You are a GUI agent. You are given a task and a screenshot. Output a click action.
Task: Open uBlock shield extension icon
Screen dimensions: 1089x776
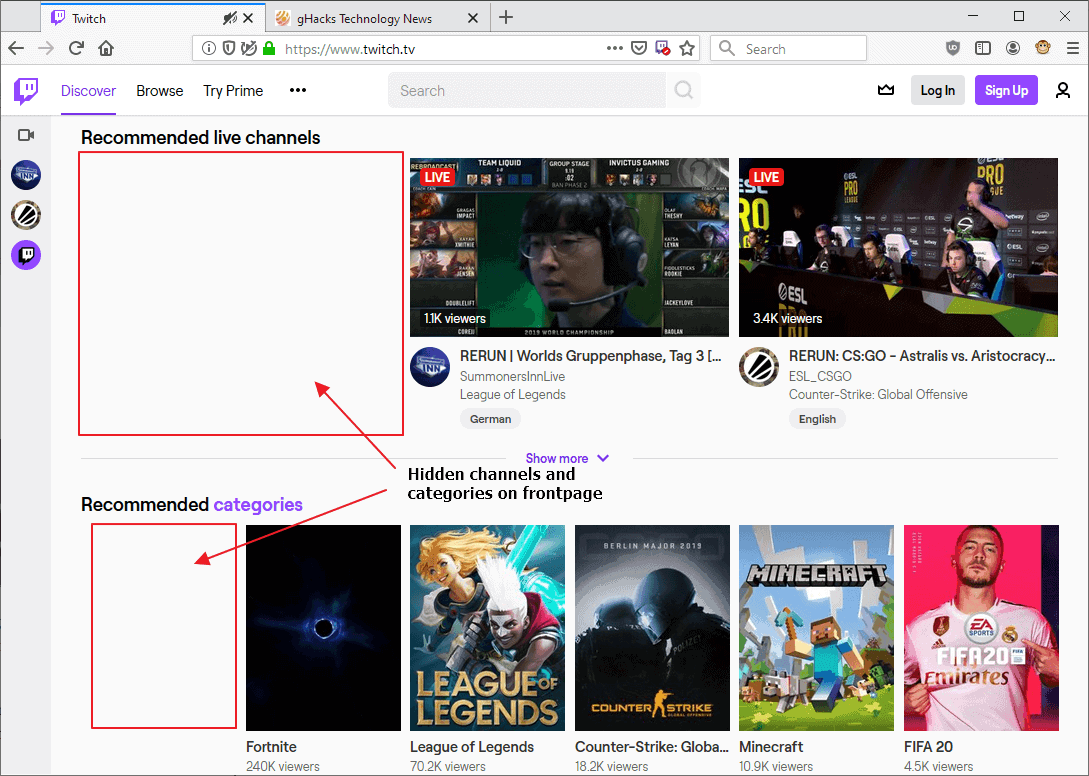click(953, 49)
